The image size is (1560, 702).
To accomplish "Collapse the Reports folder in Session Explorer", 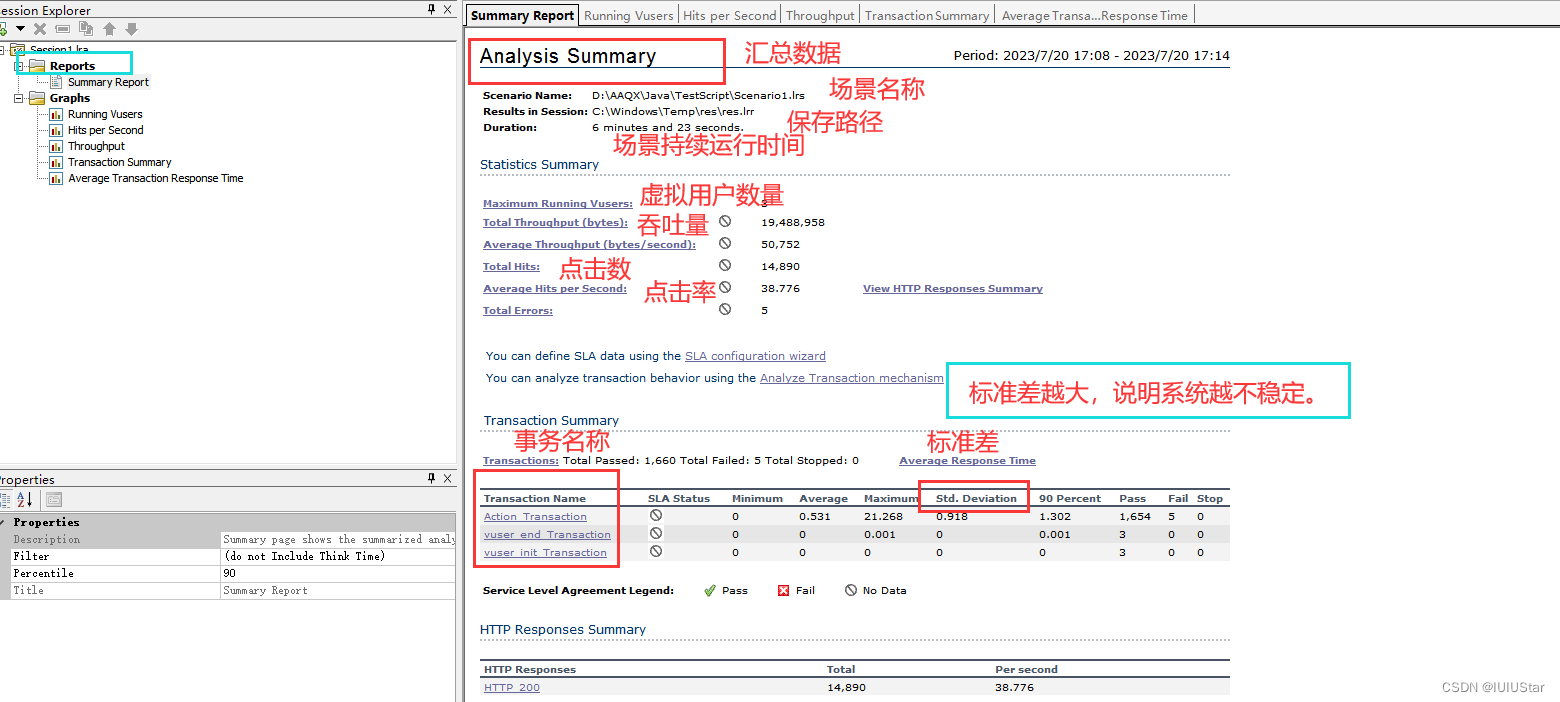I will pyautogui.click(x=20, y=64).
